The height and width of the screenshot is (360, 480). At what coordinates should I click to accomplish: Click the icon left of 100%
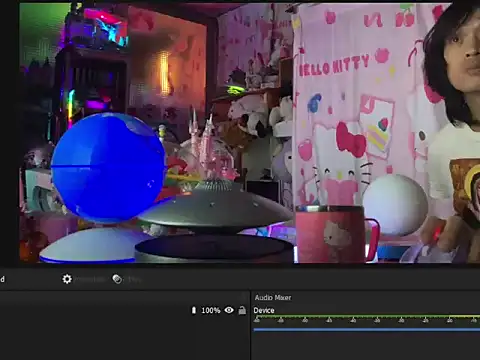(x=194, y=310)
